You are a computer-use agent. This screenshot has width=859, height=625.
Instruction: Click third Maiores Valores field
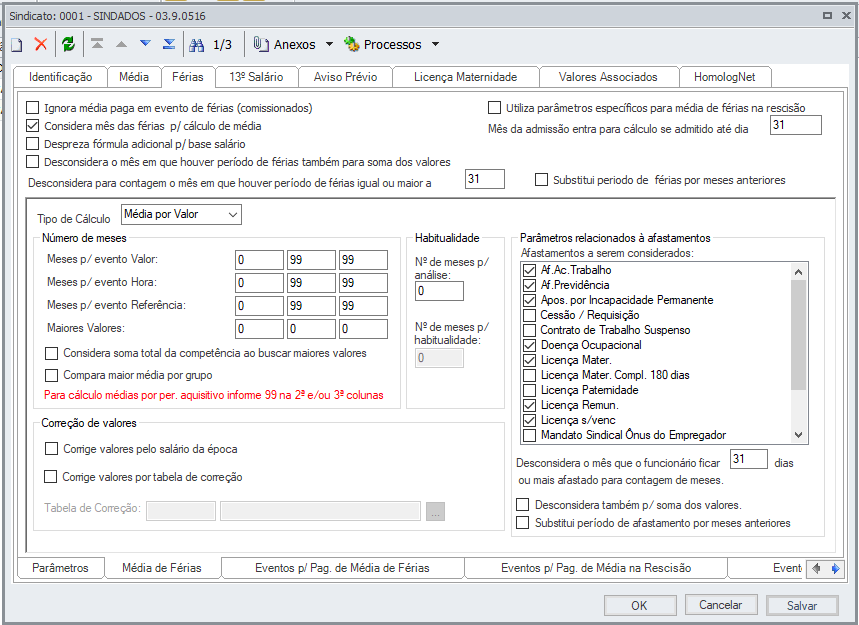pos(363,329)
